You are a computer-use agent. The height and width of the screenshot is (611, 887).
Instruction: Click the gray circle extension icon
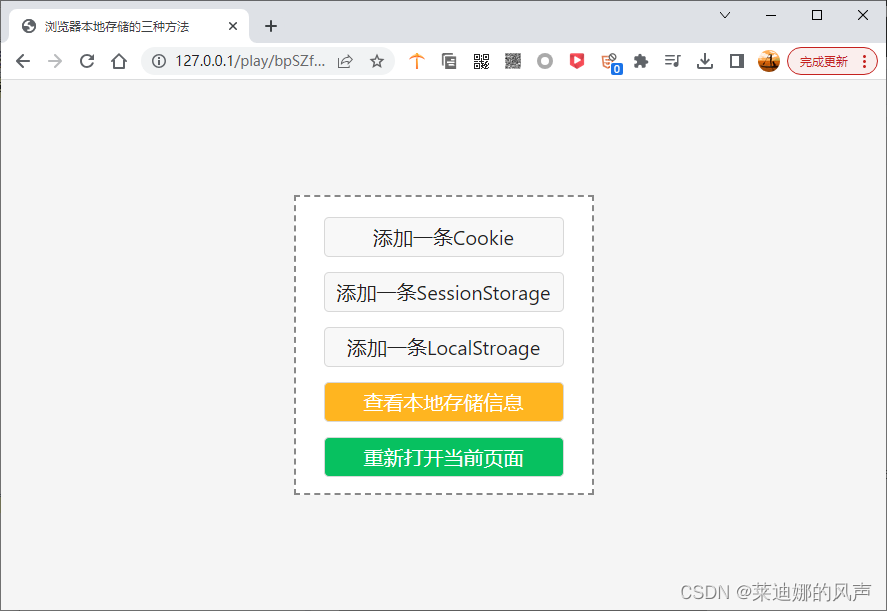(545, 61)
